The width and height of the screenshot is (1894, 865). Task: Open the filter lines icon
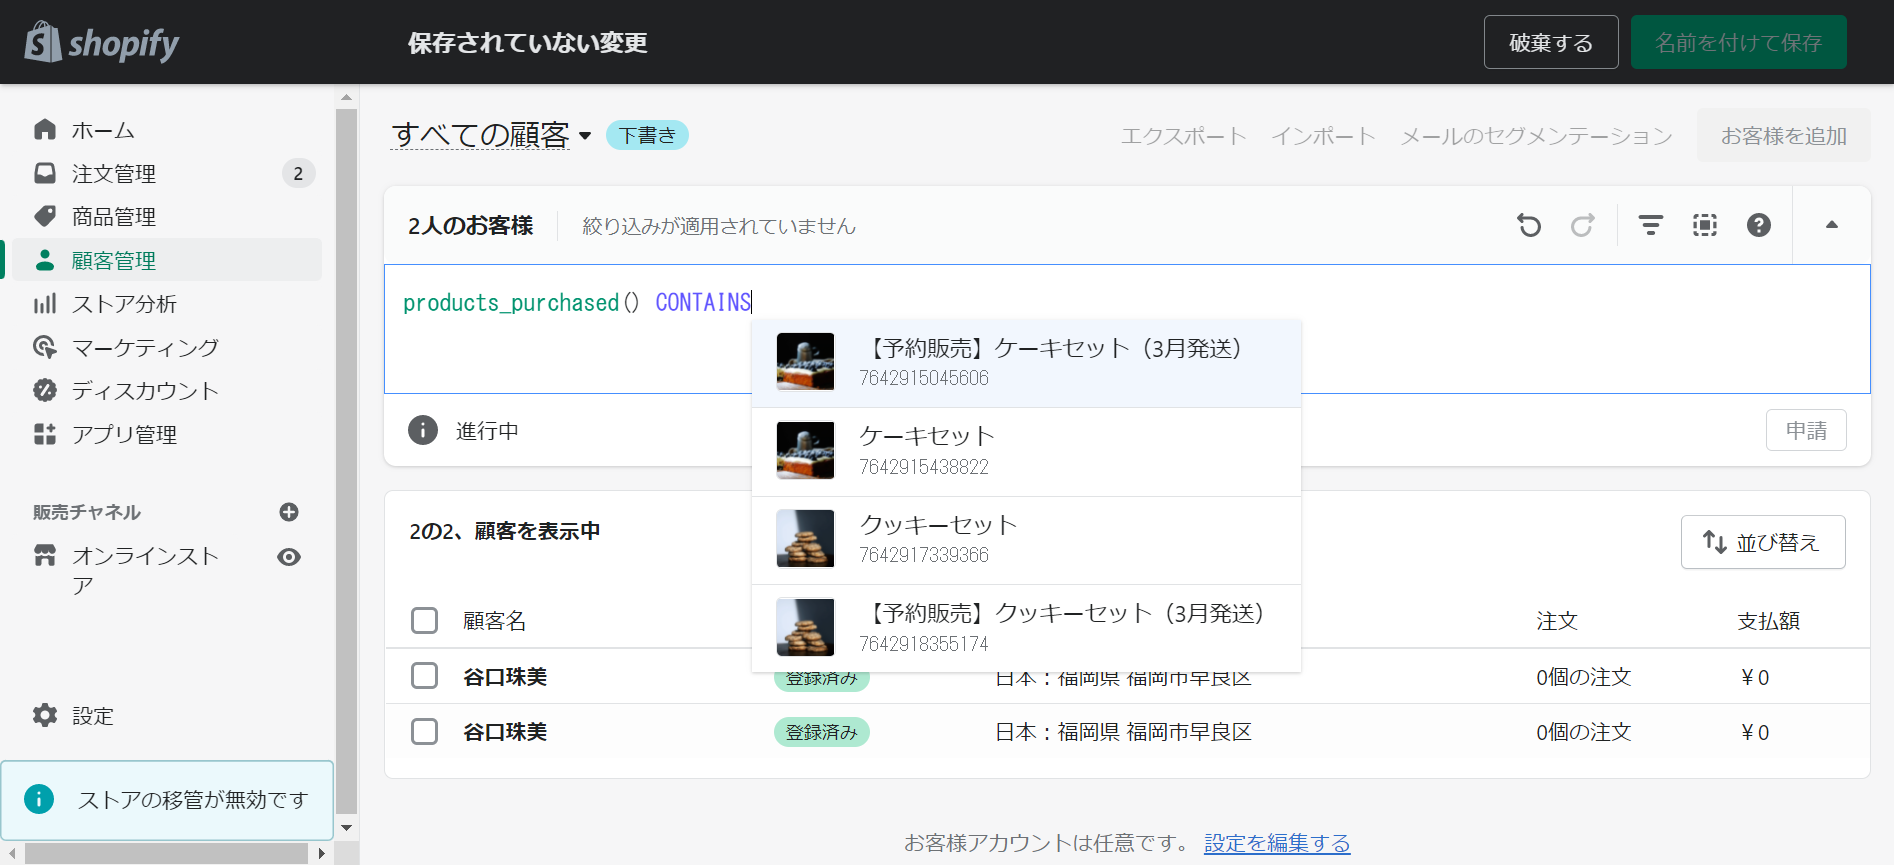1650,225
